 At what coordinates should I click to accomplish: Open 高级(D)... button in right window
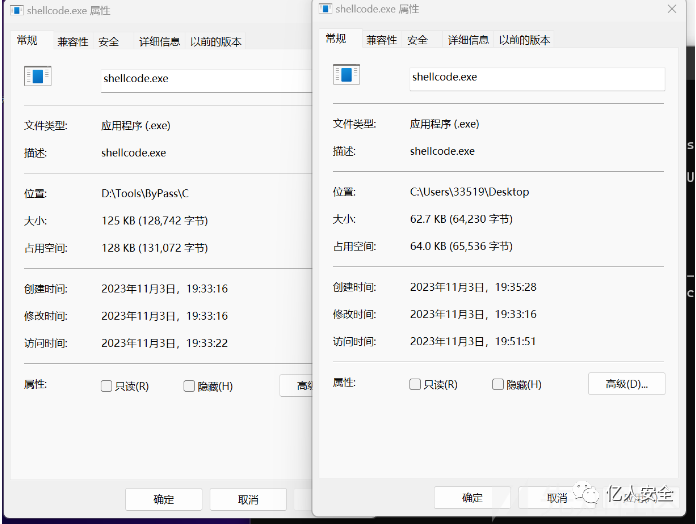click(x=627, y=384)
